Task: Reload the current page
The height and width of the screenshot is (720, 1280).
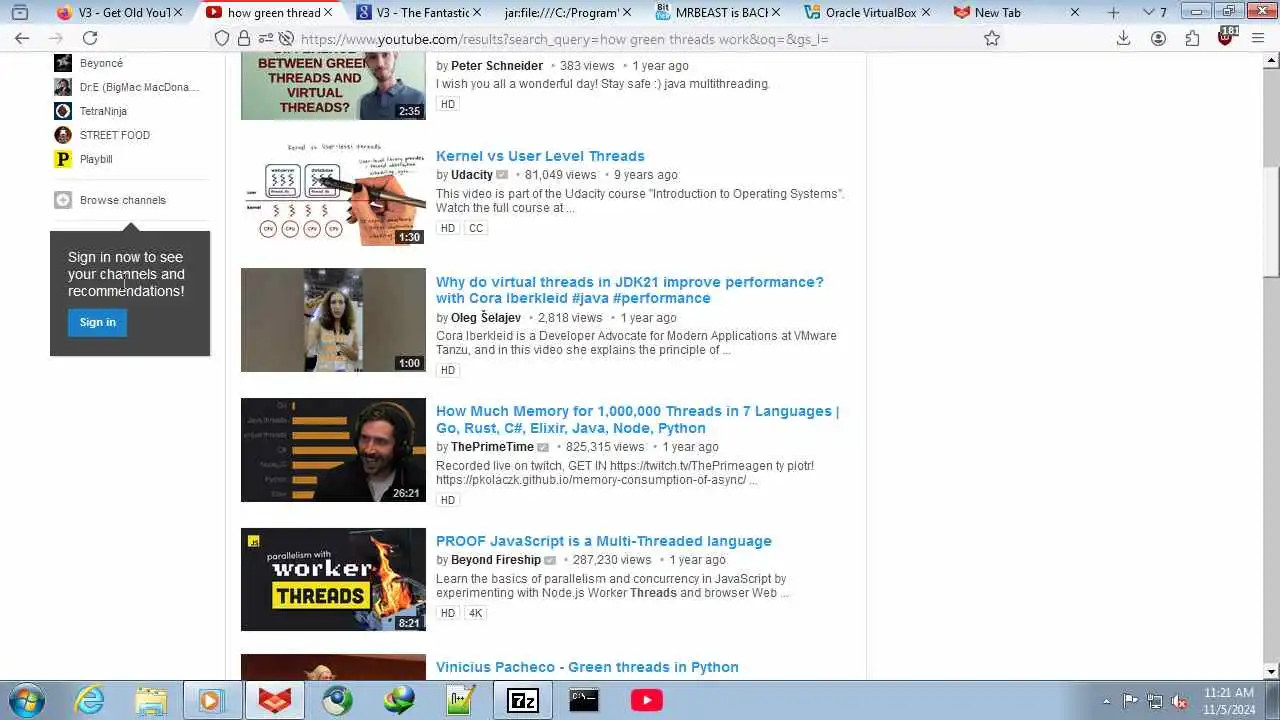Action: (90, 38)
